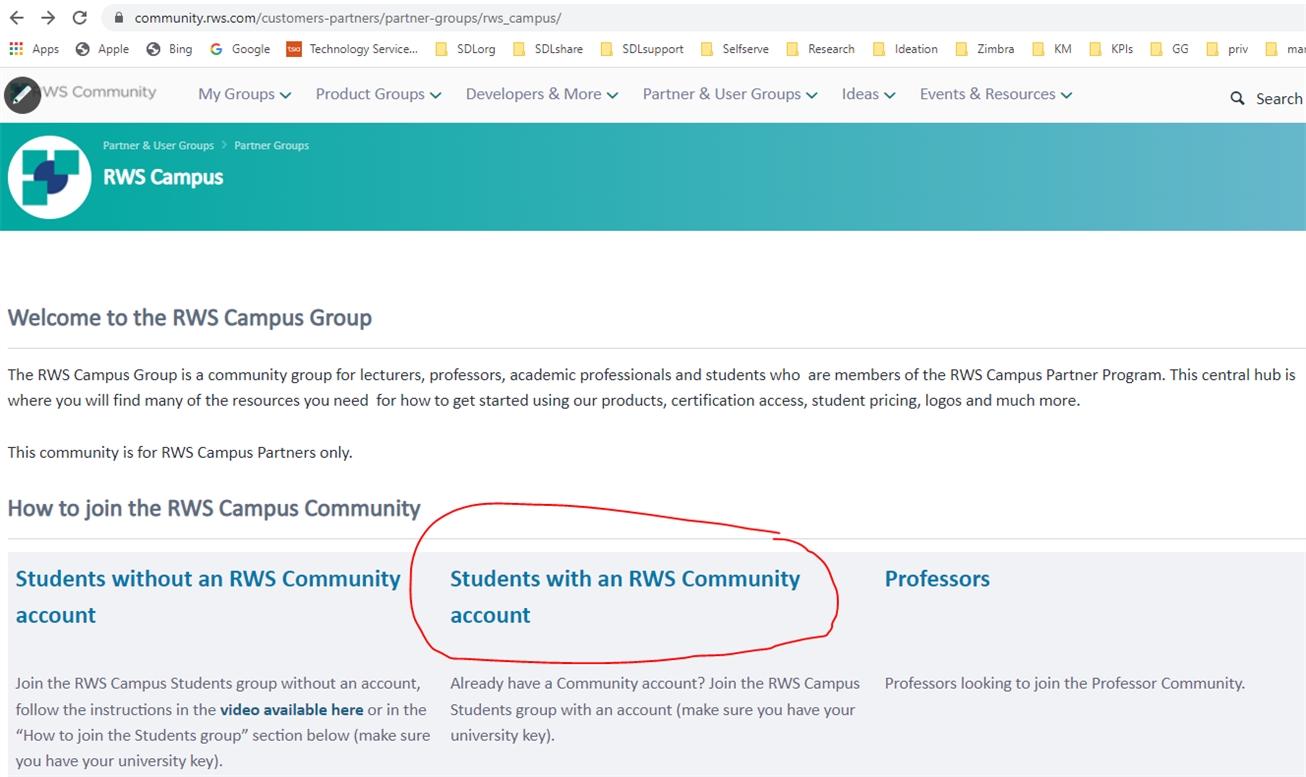
Task: Click the browser forward arrow
Action: [48, 18]
